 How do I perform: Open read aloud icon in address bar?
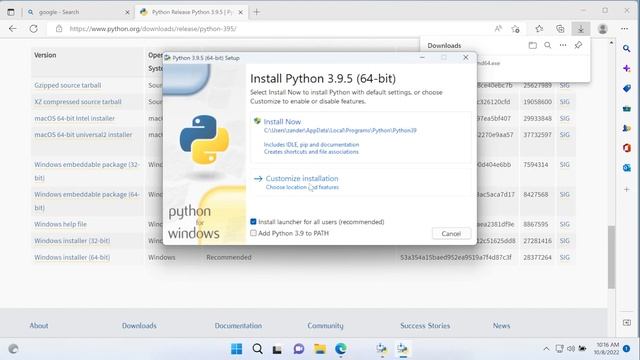click(x=498, y=29)
